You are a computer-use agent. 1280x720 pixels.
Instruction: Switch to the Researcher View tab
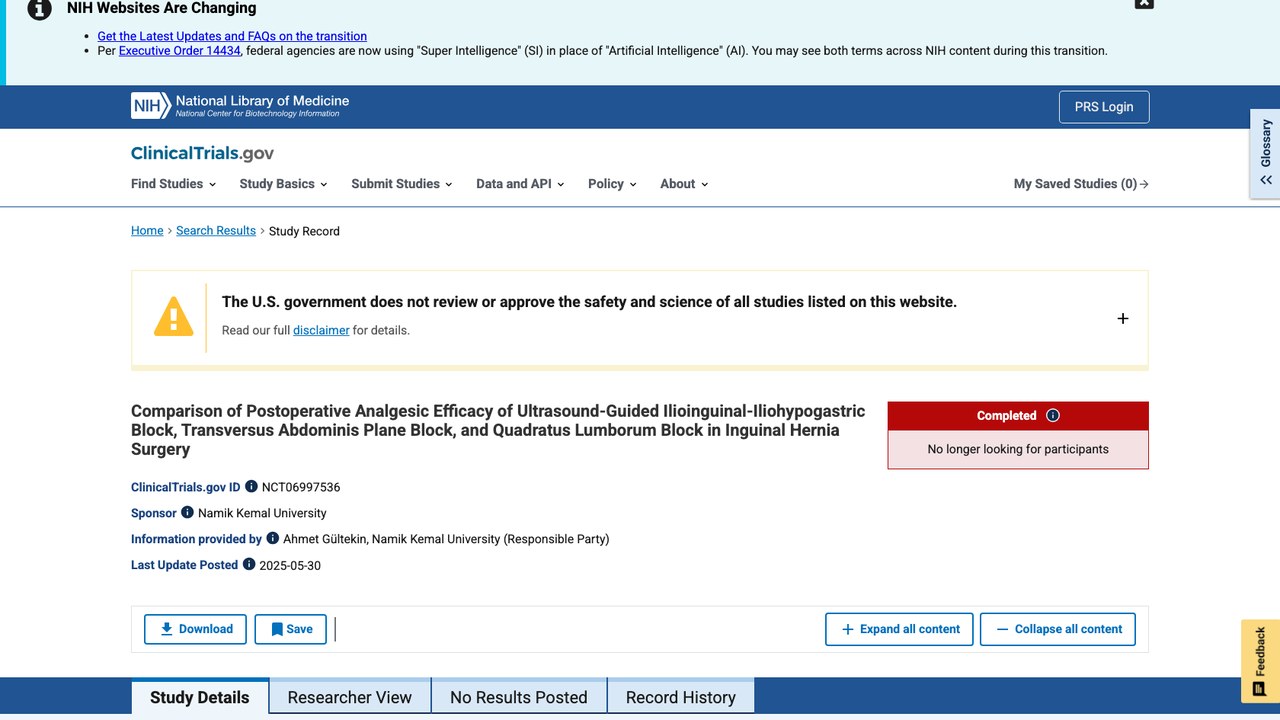(x=350, y=697)
